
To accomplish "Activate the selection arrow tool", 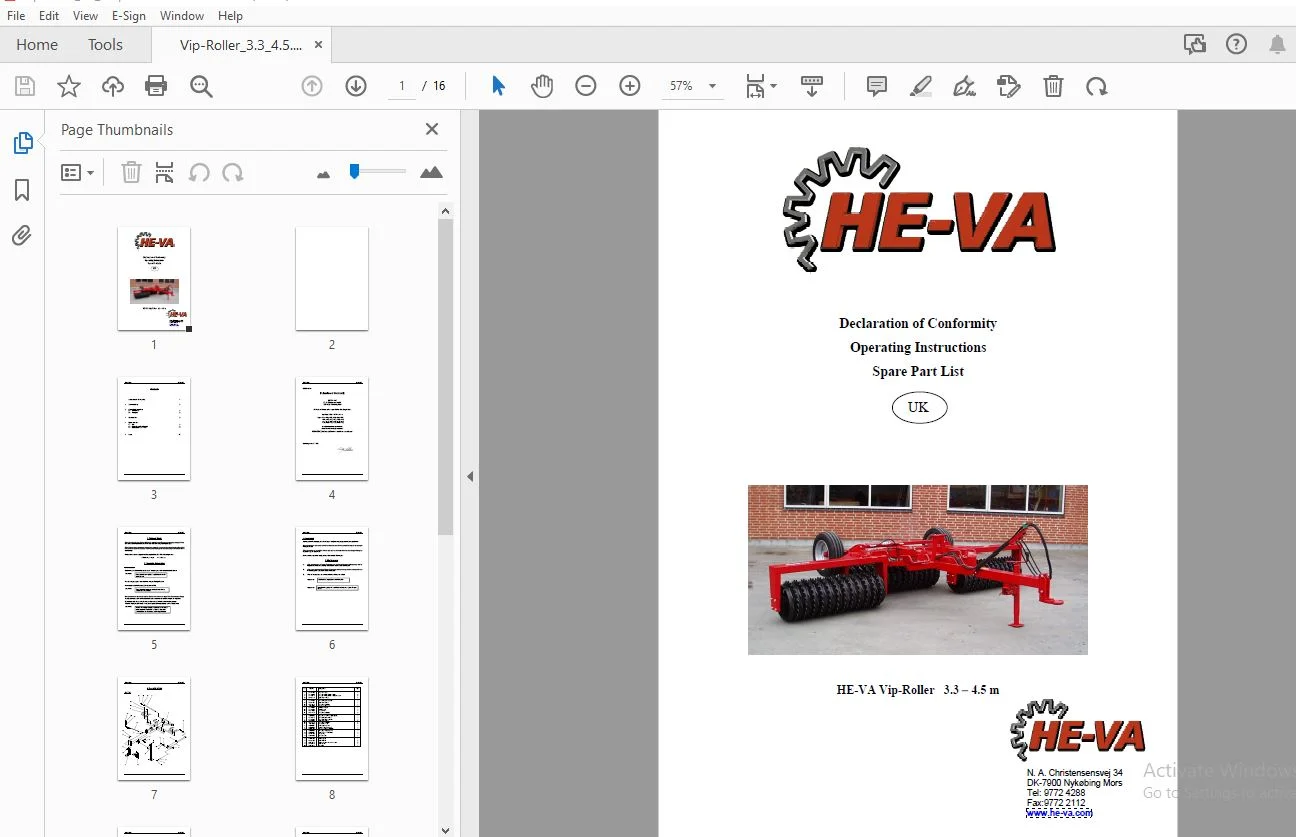I will [498, 86].
